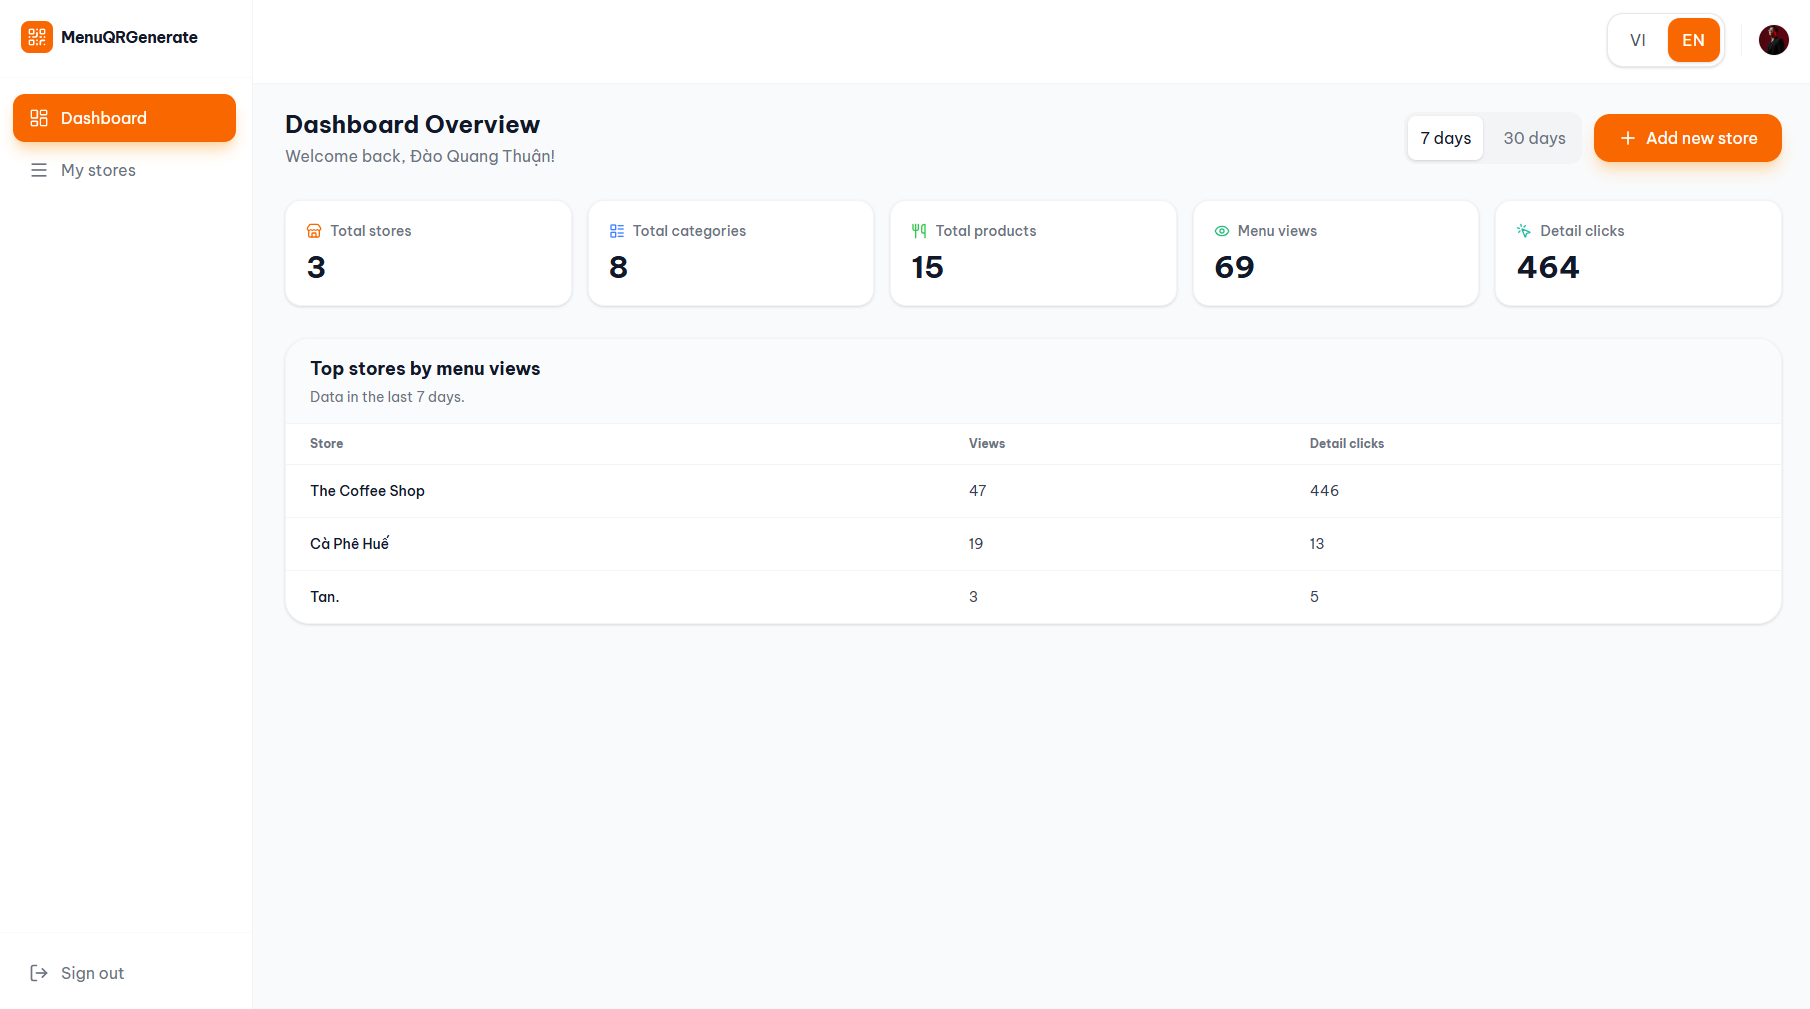Select The Coffee Shop store row
The image size is (1810, 1009).
coord(1033,491)
